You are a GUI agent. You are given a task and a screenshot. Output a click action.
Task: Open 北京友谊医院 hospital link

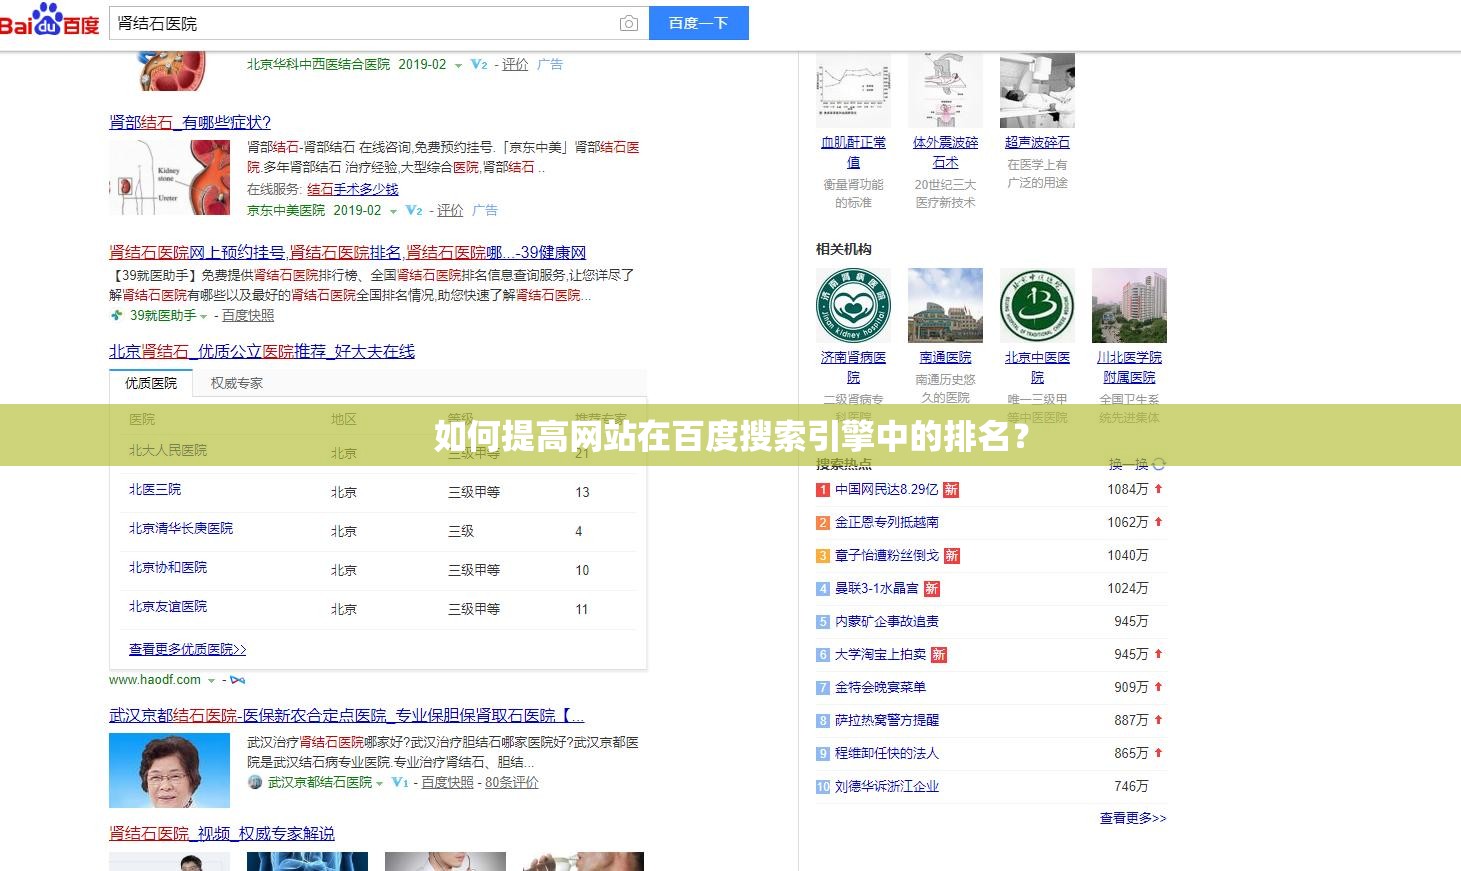pos(168,606)
